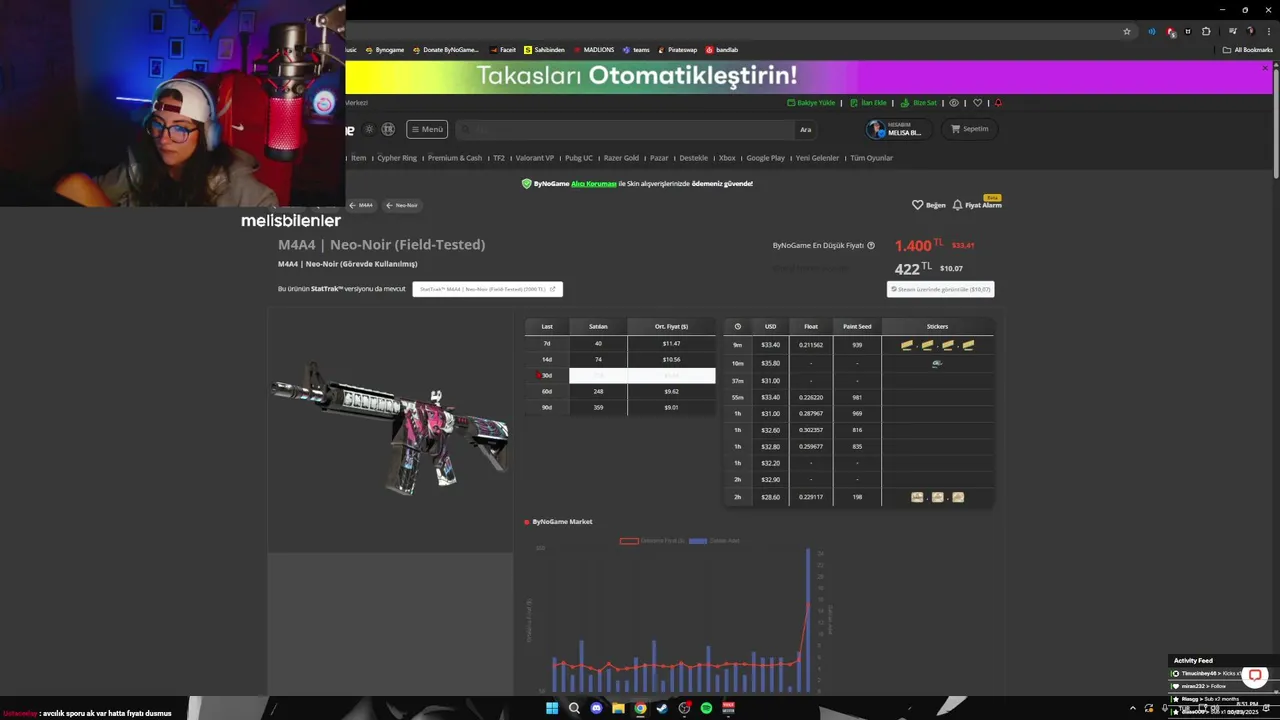Bookmark this page with star icon

[x=1127, y=31]
